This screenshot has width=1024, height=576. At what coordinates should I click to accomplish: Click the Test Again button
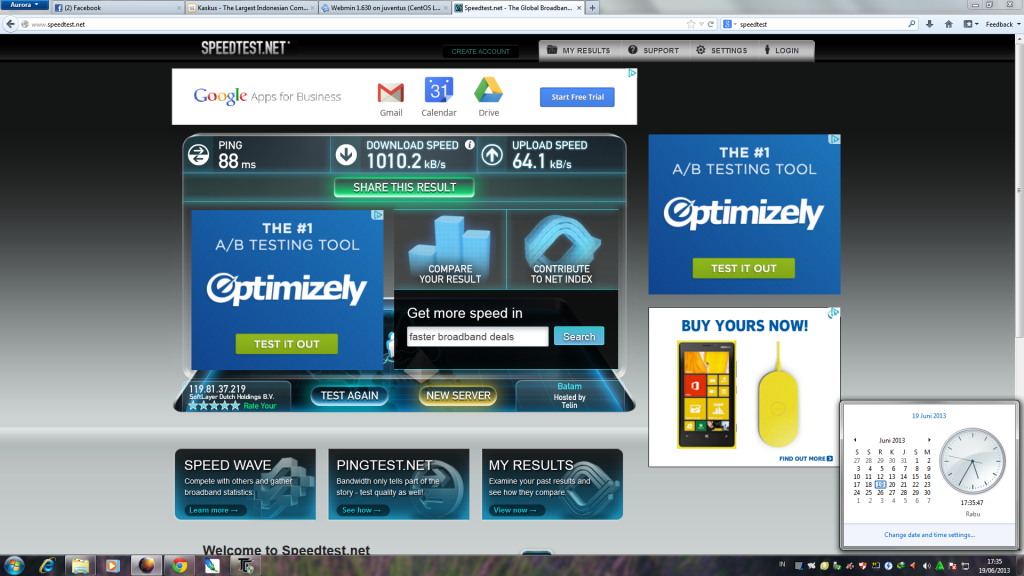pyautogui.click(x=349, y=395)
